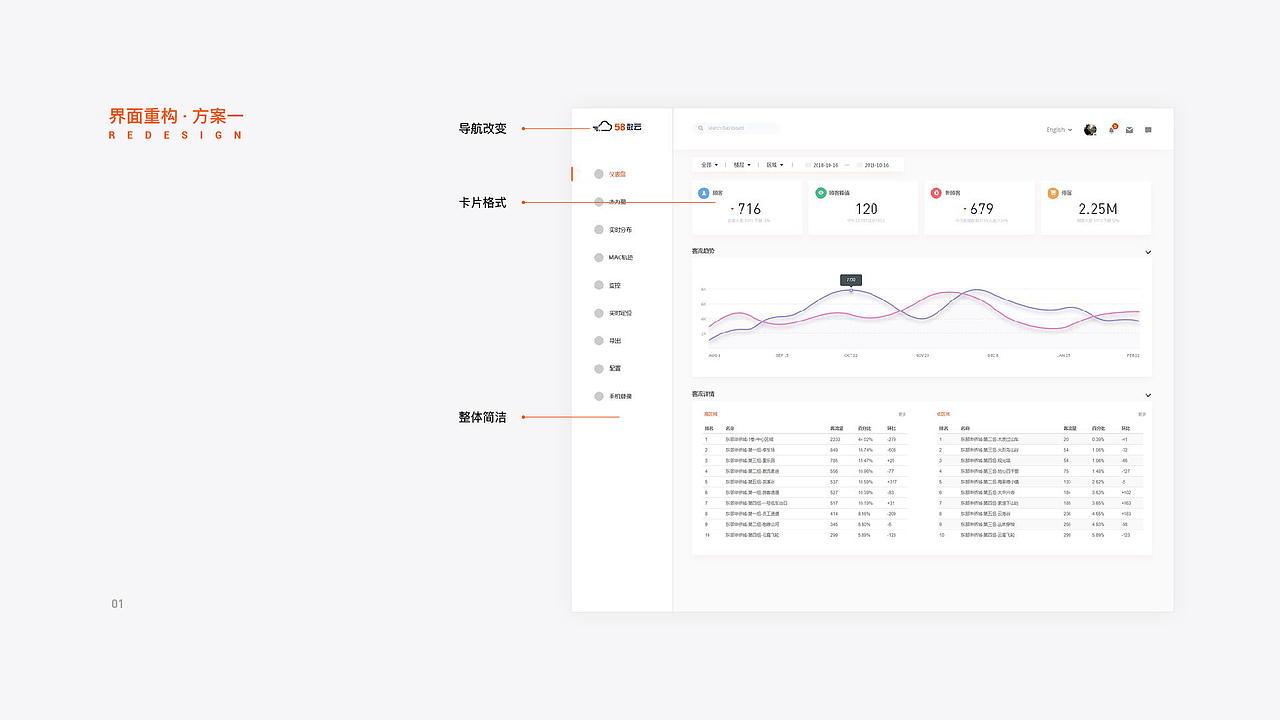Click the gray circle icon beside 导出
The width and height of the screenshot is (1280, 720).
pos(599,341)
